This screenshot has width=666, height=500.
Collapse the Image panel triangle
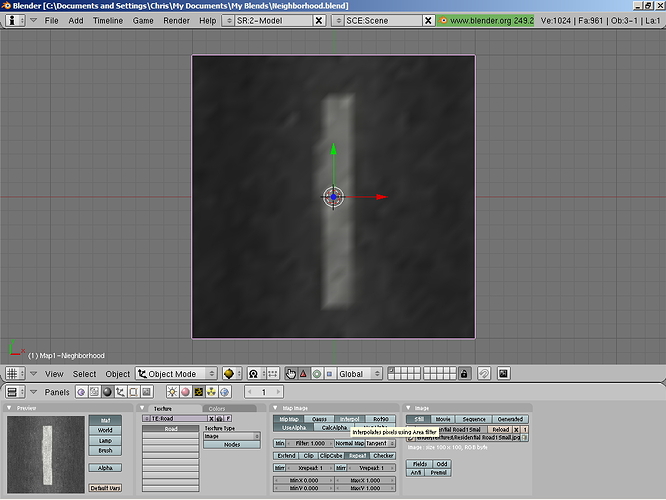click(408, 408)
